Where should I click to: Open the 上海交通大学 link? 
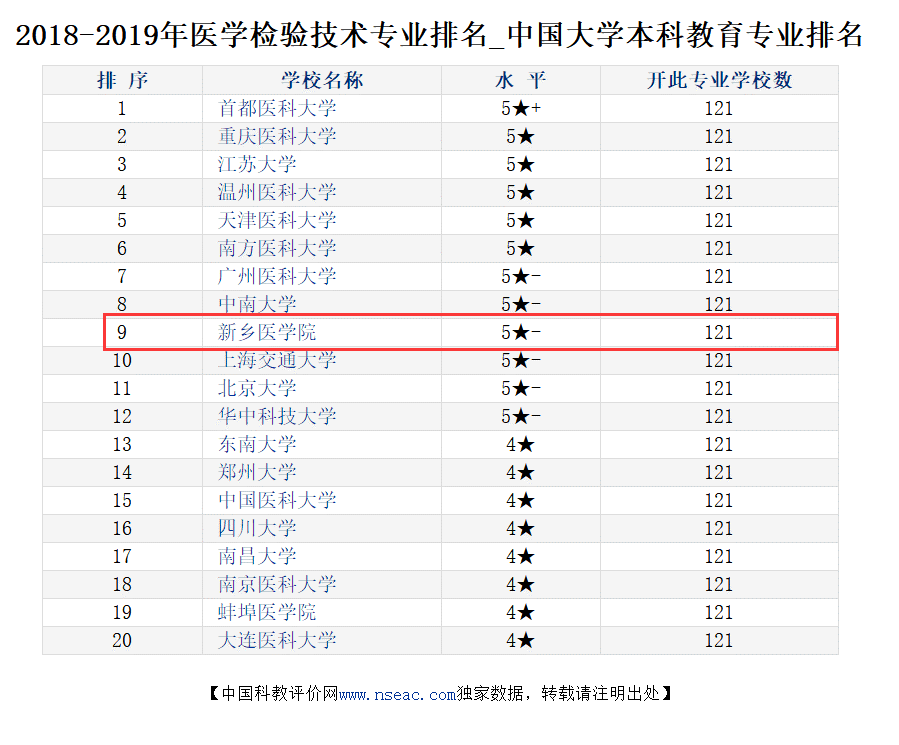277,360
